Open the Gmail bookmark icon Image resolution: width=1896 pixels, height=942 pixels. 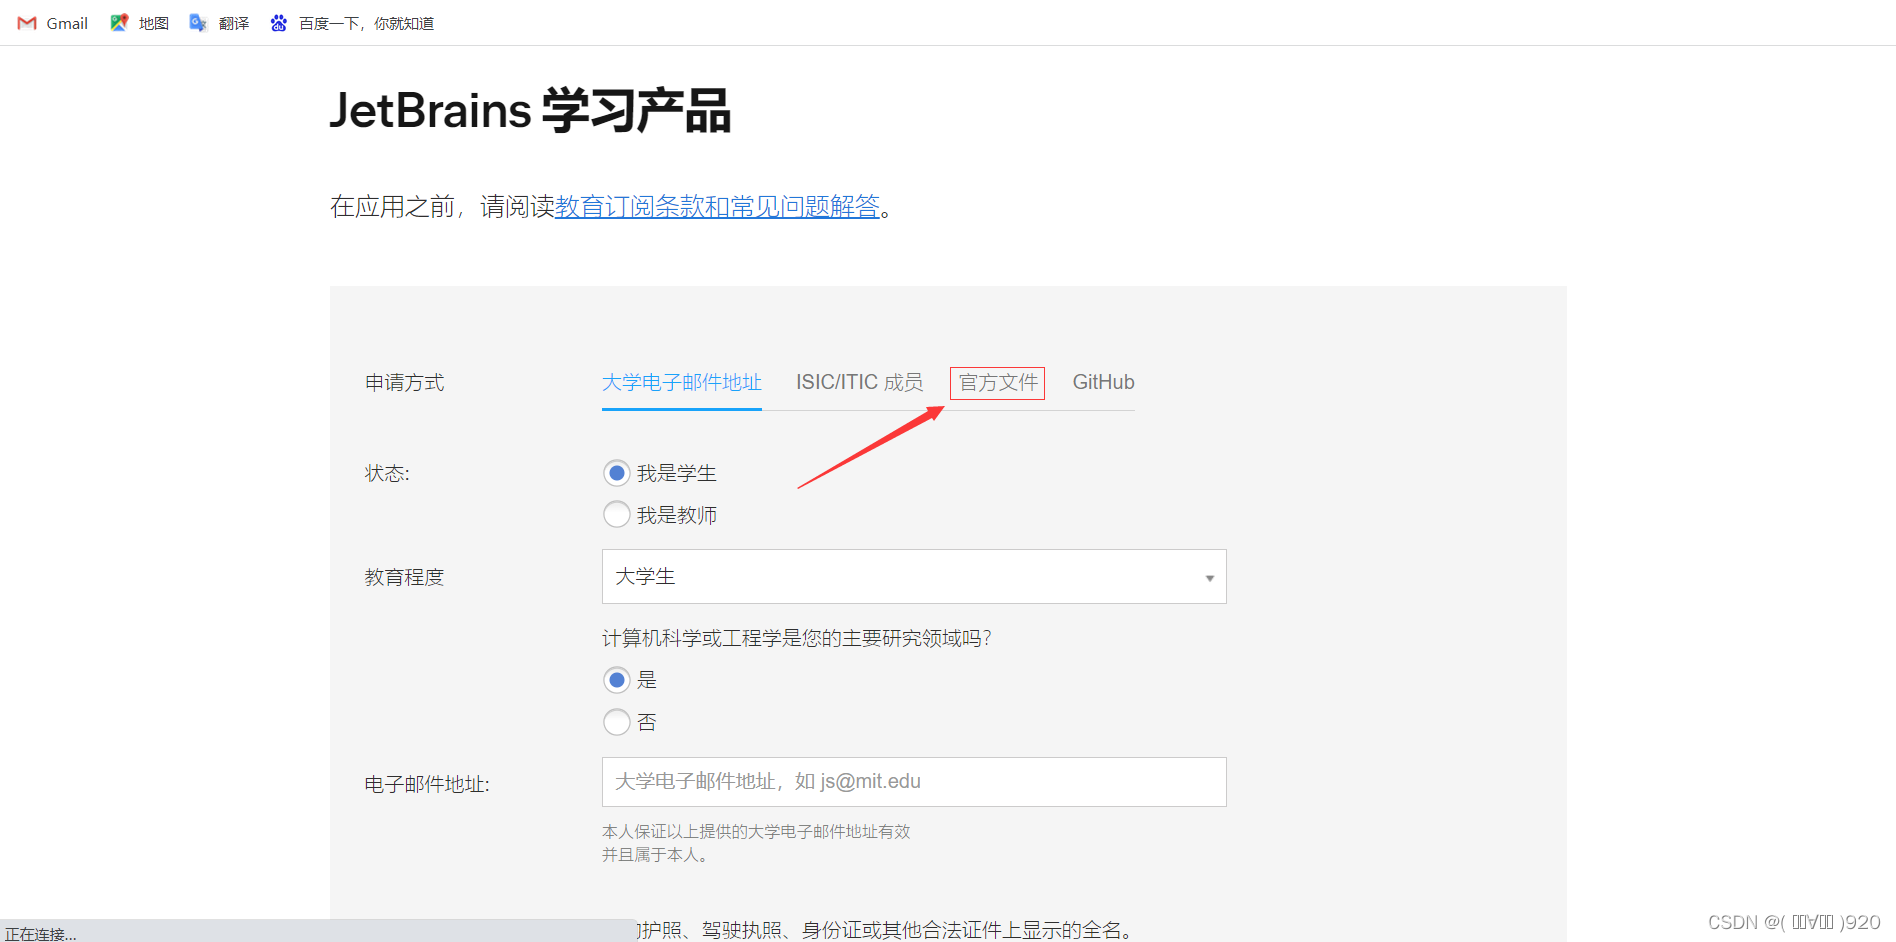coord(27,23)
